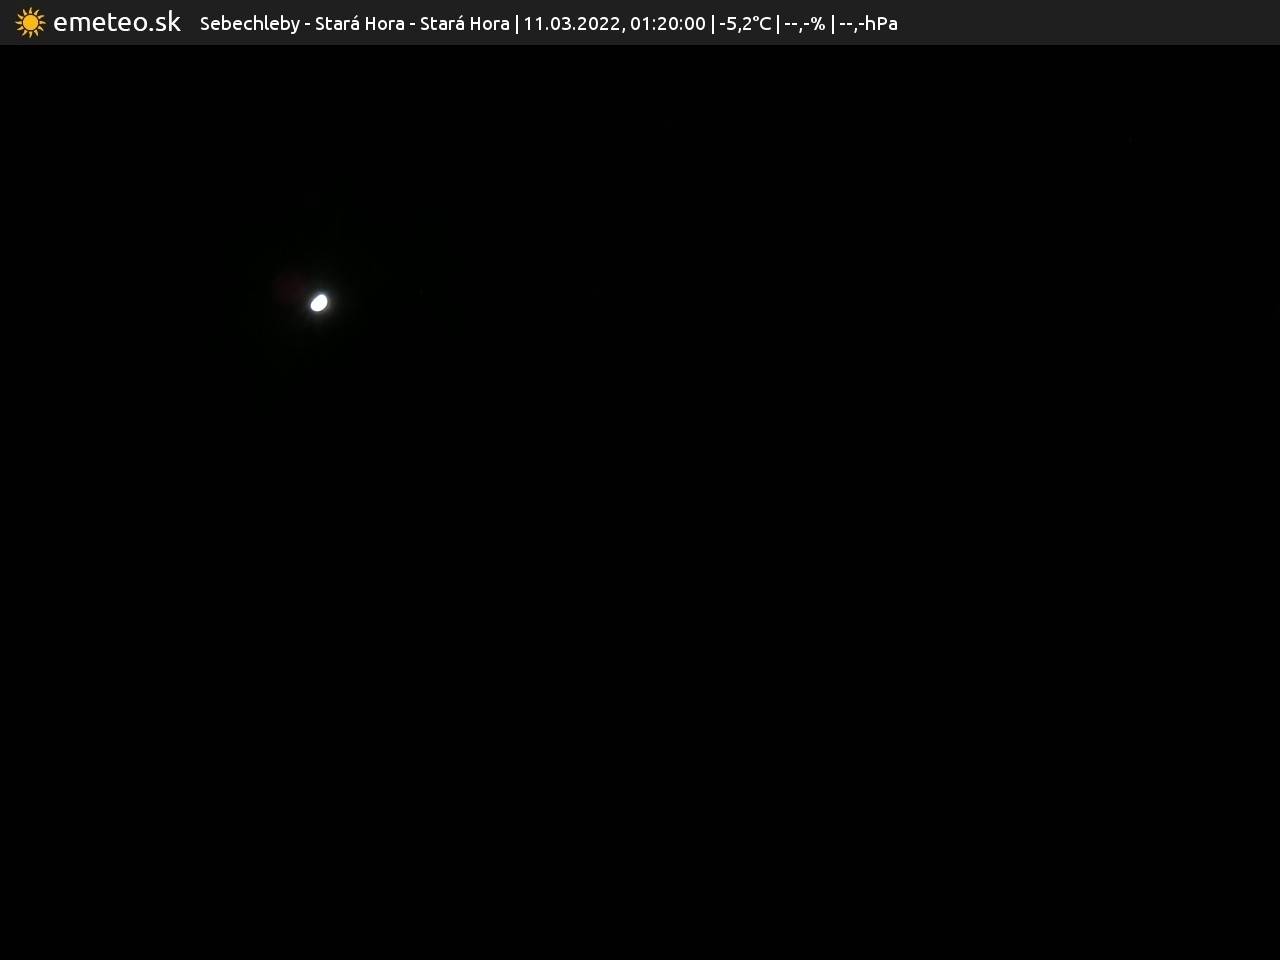Open the emeteo.sk site name

tap(117, 22)
